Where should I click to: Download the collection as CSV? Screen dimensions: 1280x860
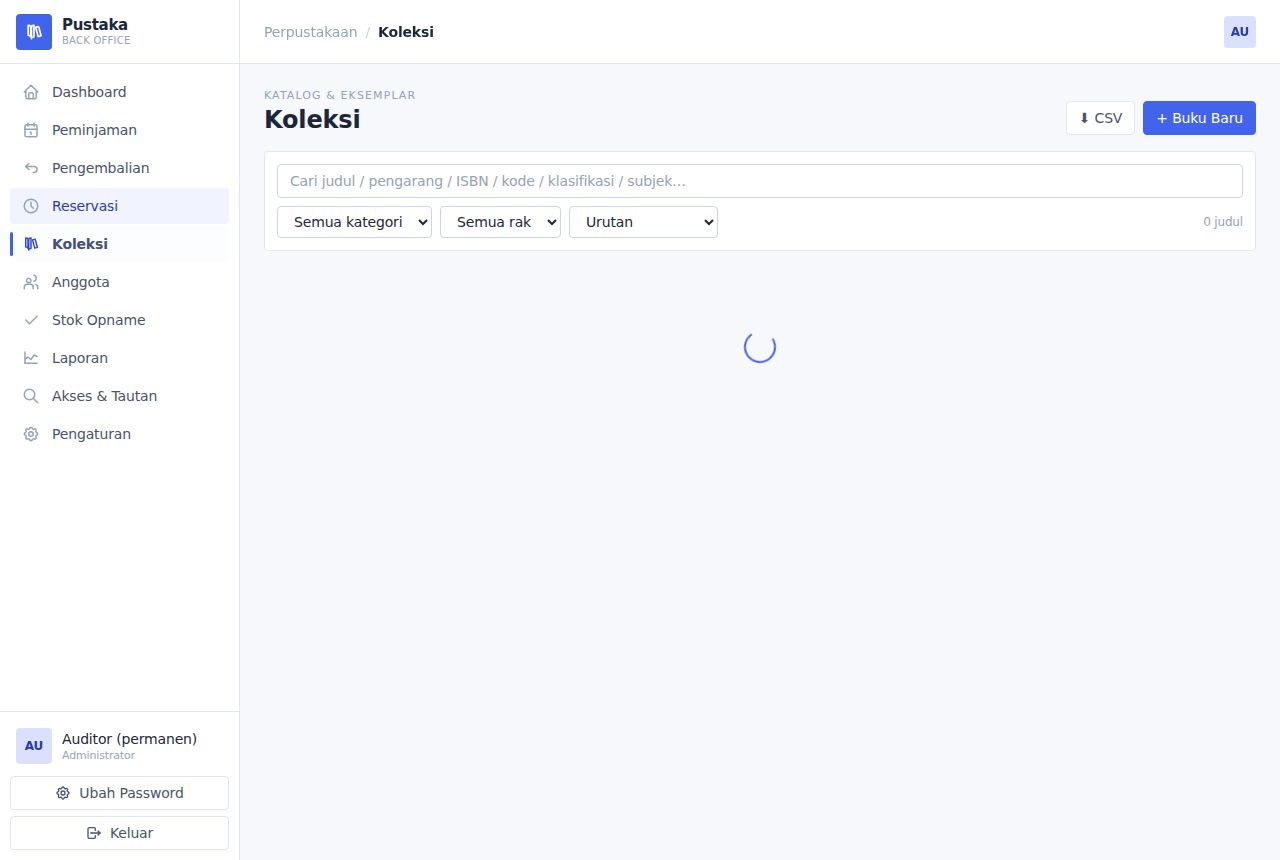(1100, 118)
